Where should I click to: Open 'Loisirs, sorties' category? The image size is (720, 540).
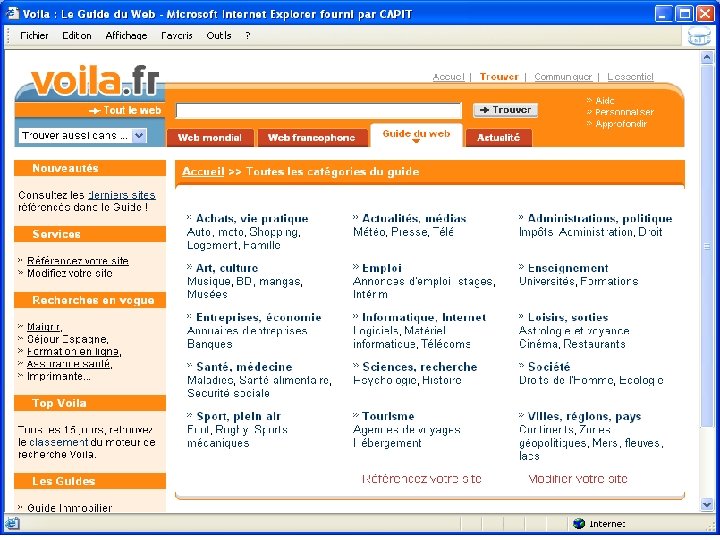point(568,318)
